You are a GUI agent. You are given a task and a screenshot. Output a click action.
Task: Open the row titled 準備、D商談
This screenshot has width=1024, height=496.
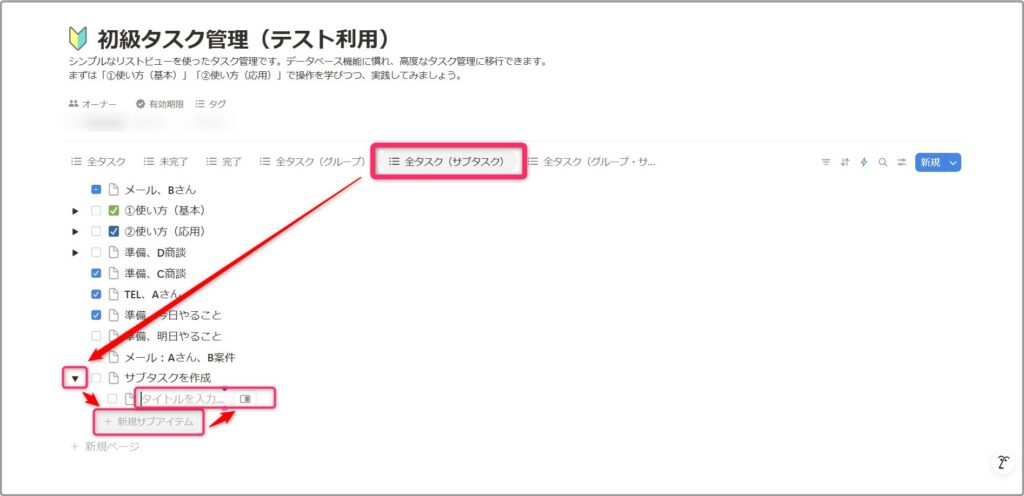coord(155,253)
